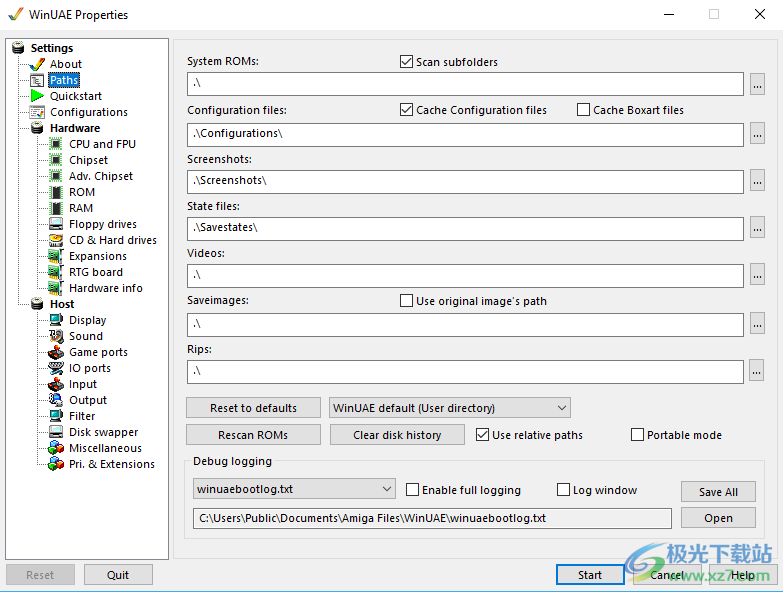Screen dimensions: 783x592
Task: Click the Floppy drives icon
Action: pyautogui.click(x=56, y=224)
